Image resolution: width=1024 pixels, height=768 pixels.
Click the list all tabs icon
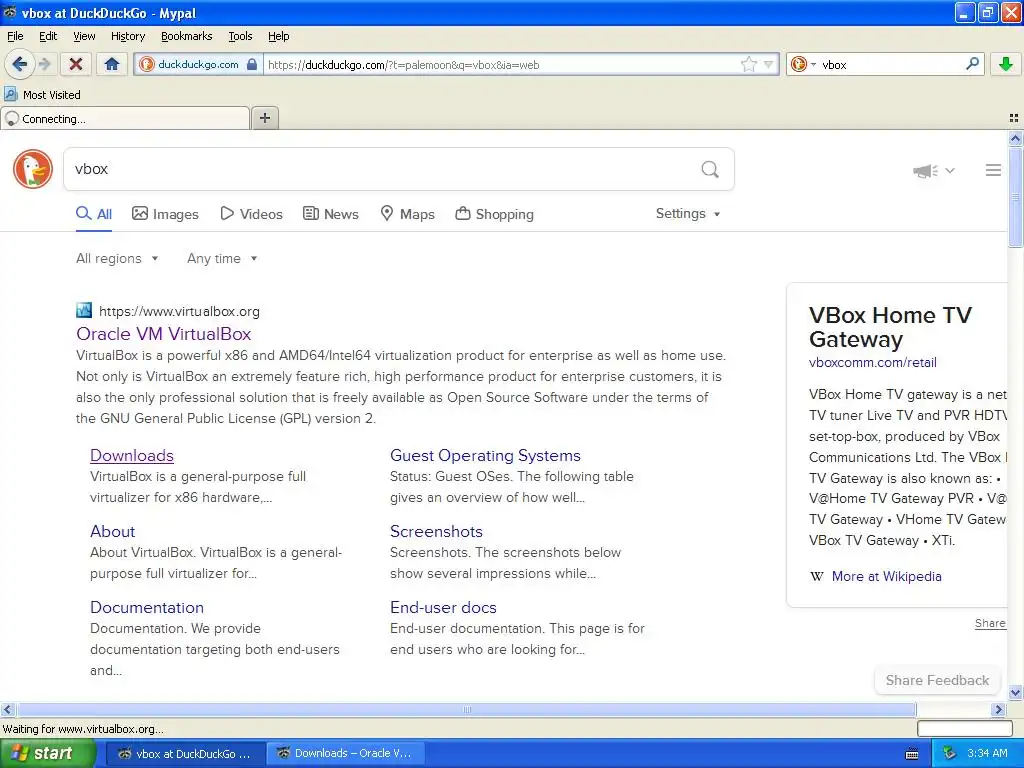coord(1014,118)
